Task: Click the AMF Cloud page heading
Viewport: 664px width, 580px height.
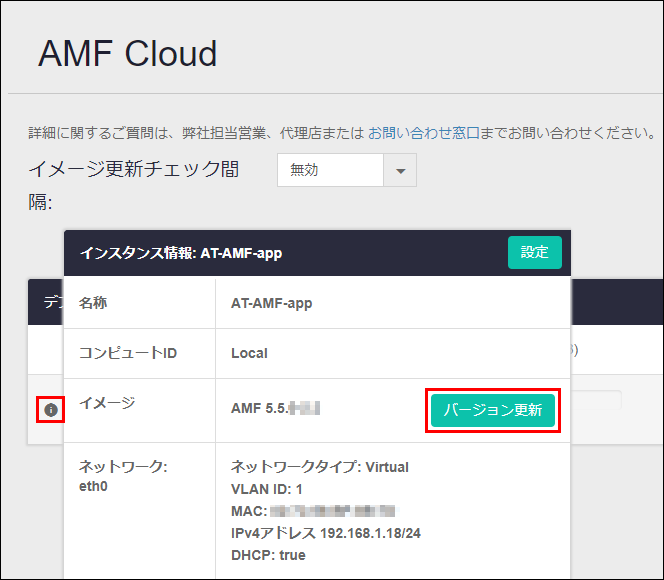Action: point(127,54)
